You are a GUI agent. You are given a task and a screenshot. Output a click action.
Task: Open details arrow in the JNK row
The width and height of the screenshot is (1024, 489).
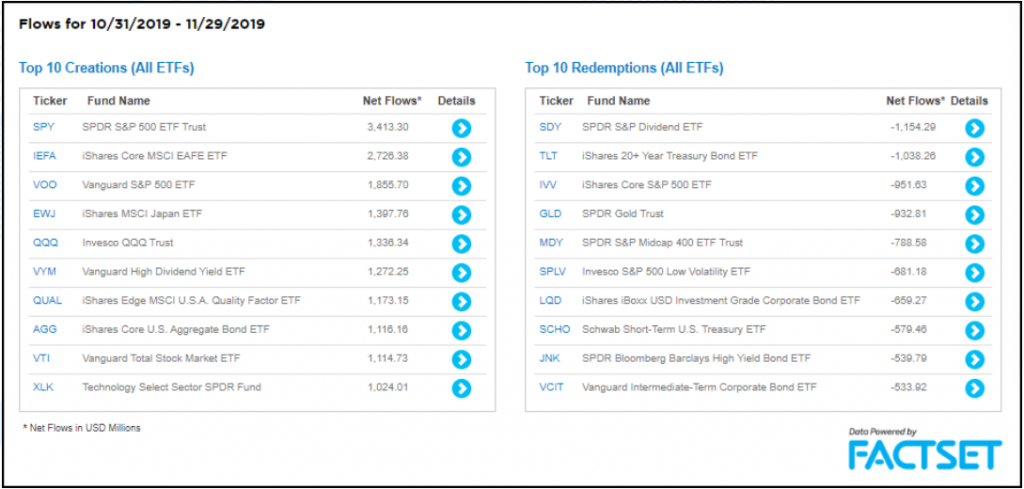coord(974,359)
